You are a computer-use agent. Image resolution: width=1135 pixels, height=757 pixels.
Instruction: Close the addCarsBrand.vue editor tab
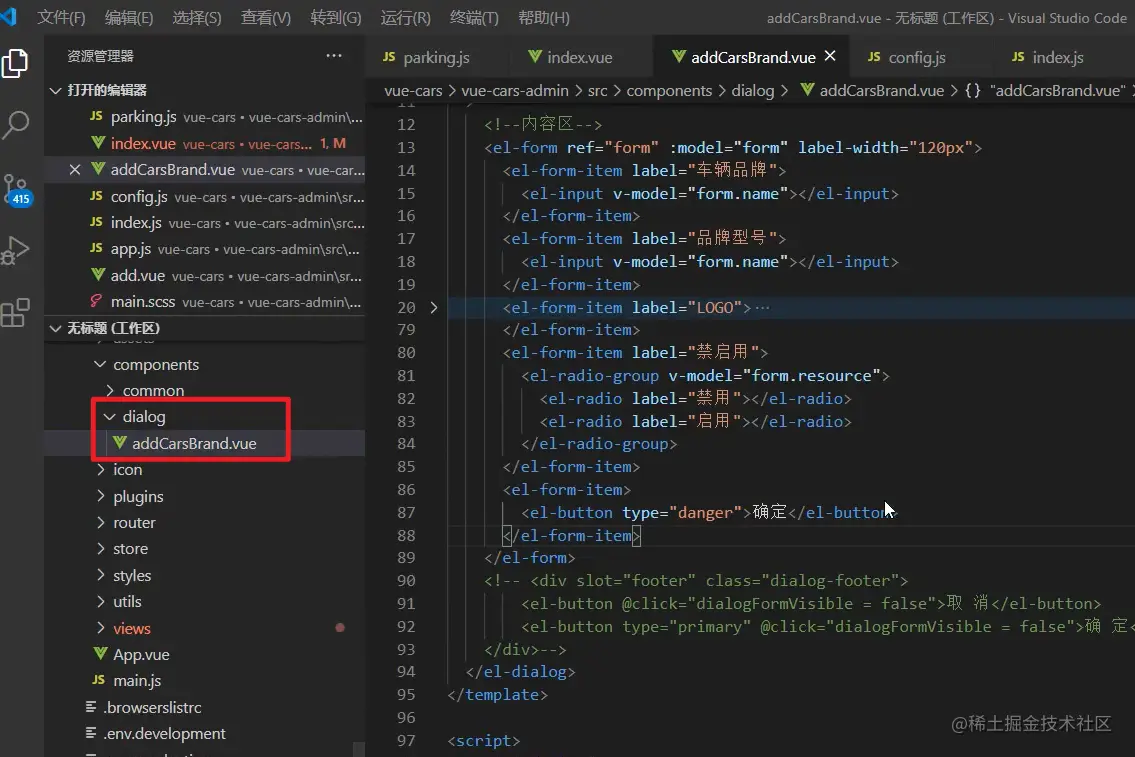click(x=830, y=56)
